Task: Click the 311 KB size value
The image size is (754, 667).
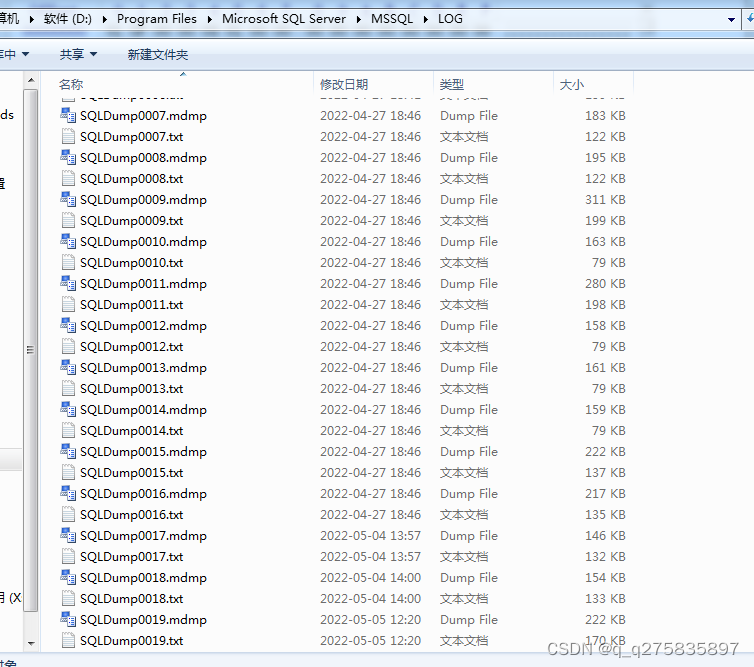Action: pos(605,200)
